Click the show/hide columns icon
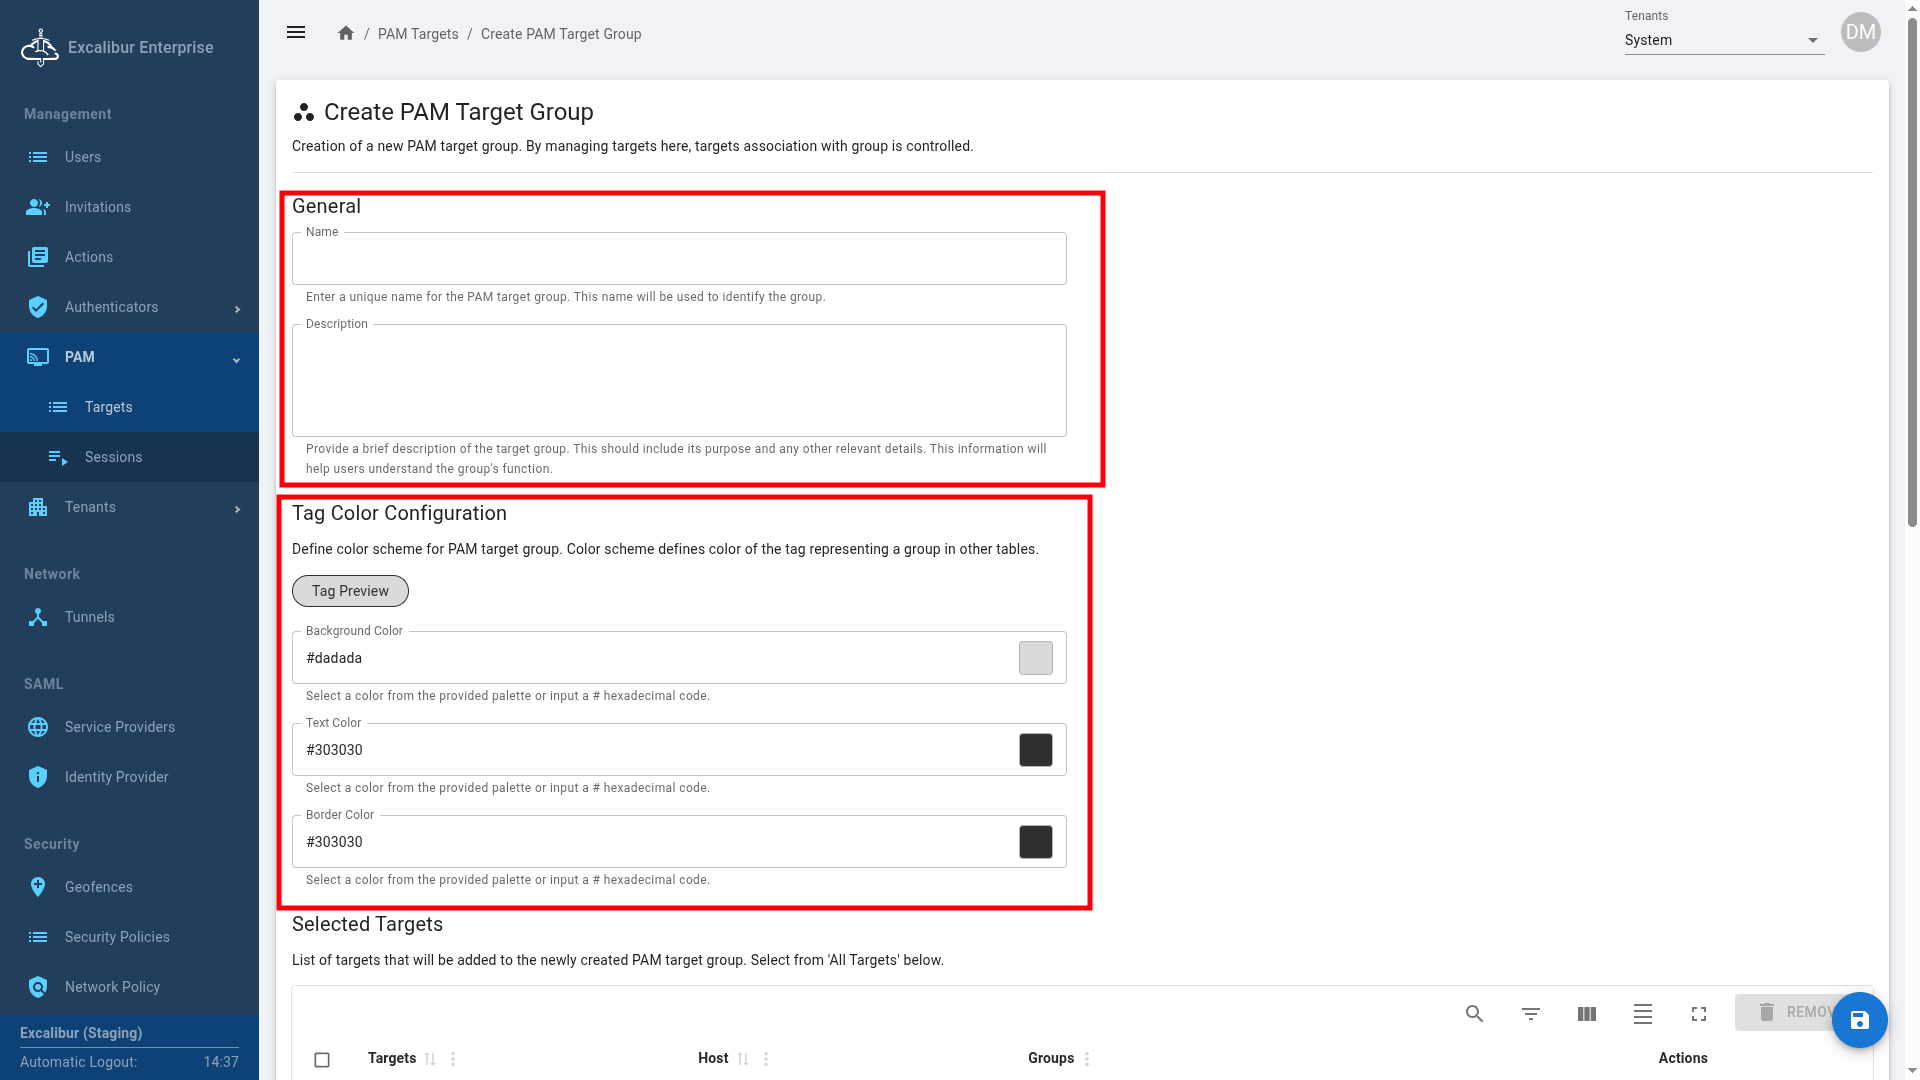This screenshot has width=1920, height=1080. tap(1586, 1014)
